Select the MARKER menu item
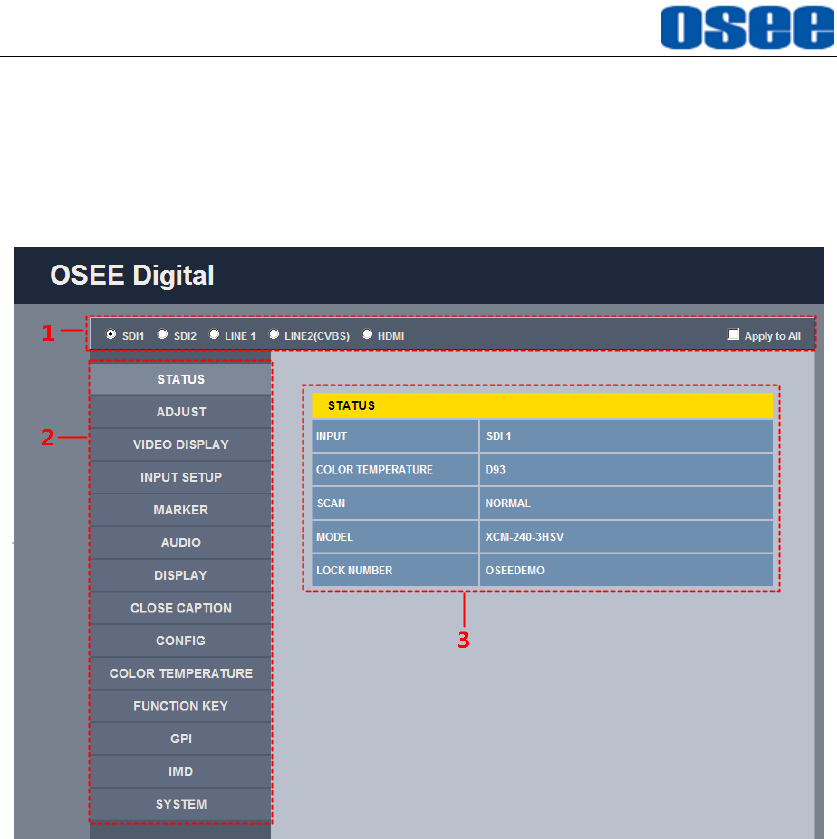This screenshot has width=837, height=839. click(181, 510)
